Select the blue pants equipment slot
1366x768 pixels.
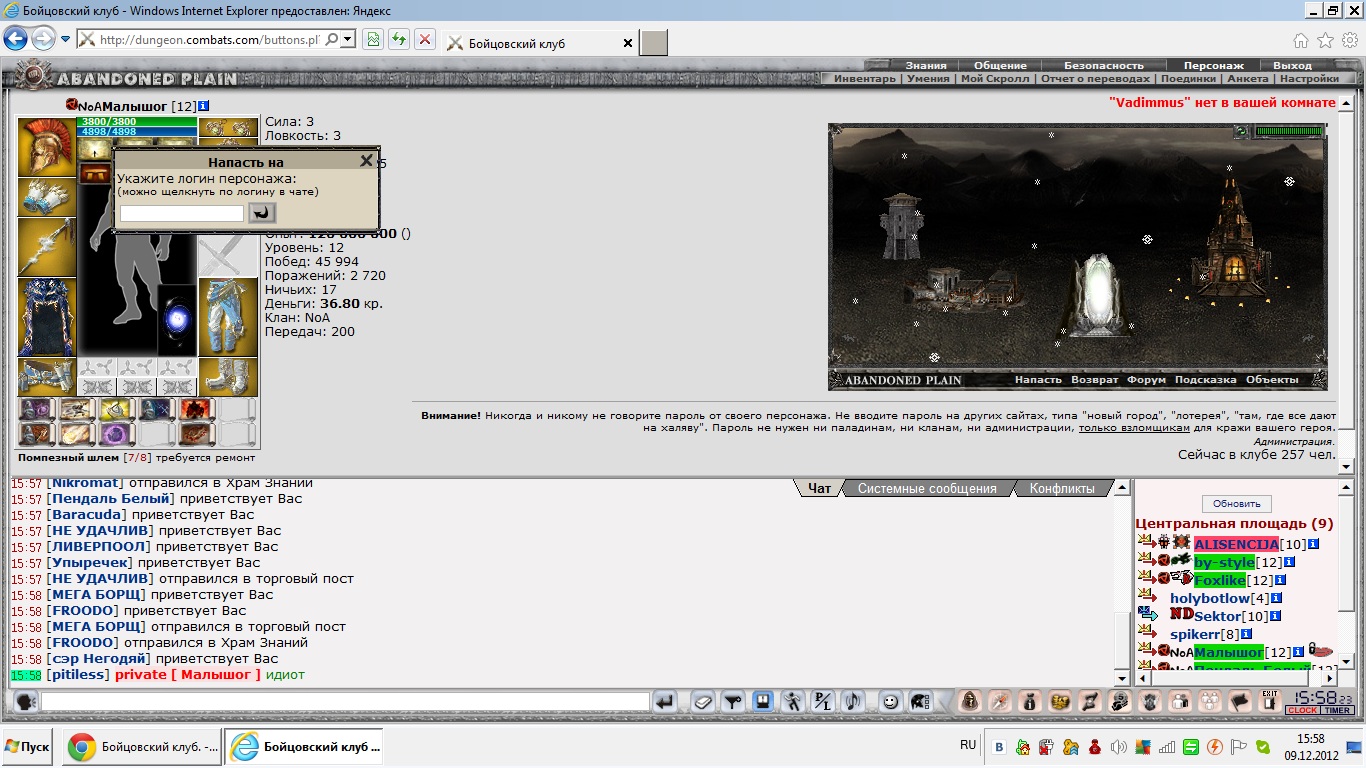[x=228, y=317]
